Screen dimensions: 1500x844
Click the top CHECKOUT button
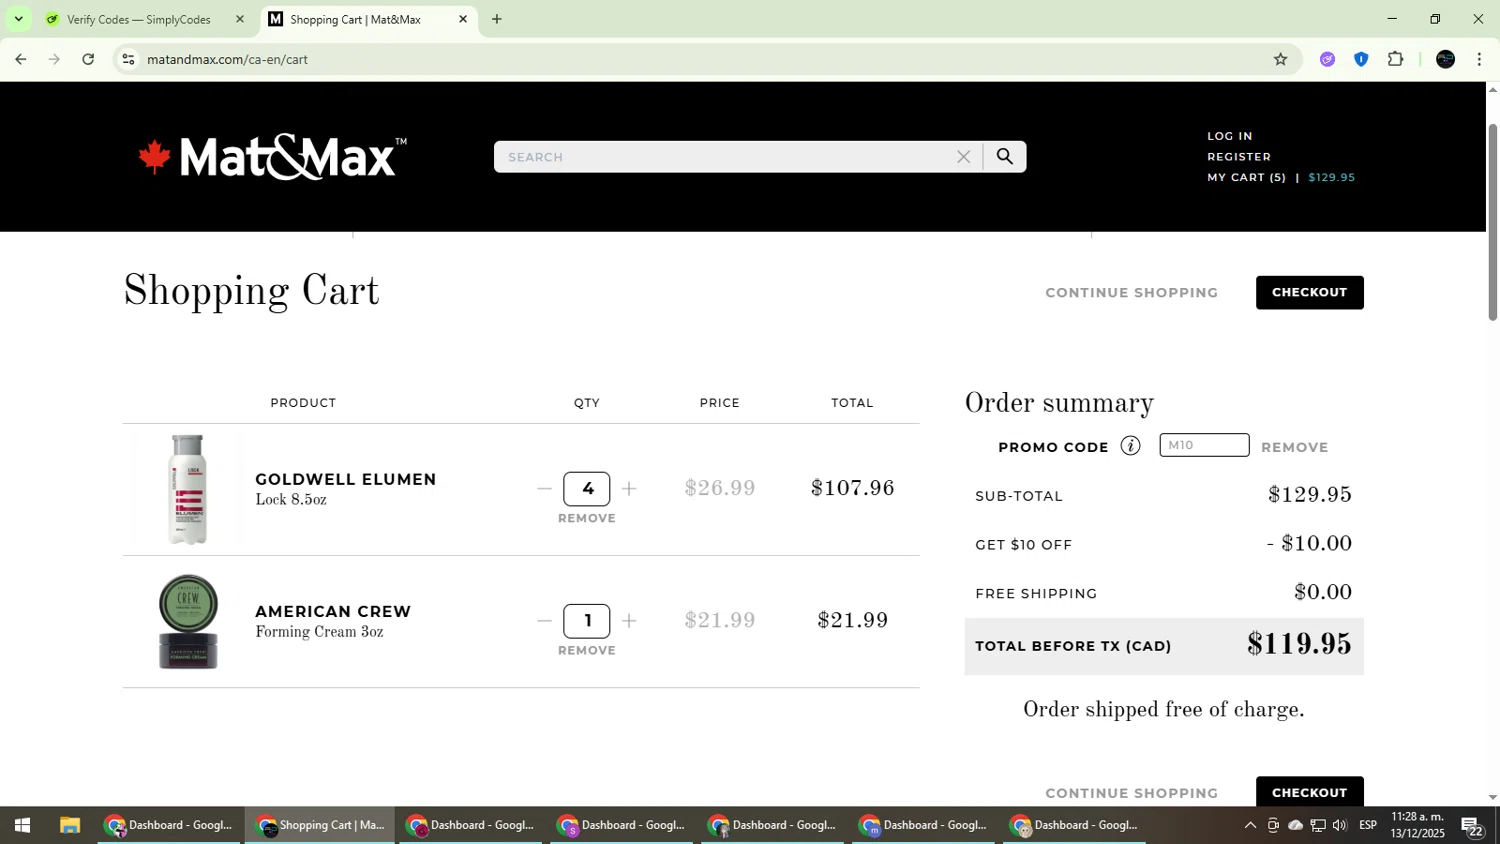pyautogui.click(x=1309, y=293)
